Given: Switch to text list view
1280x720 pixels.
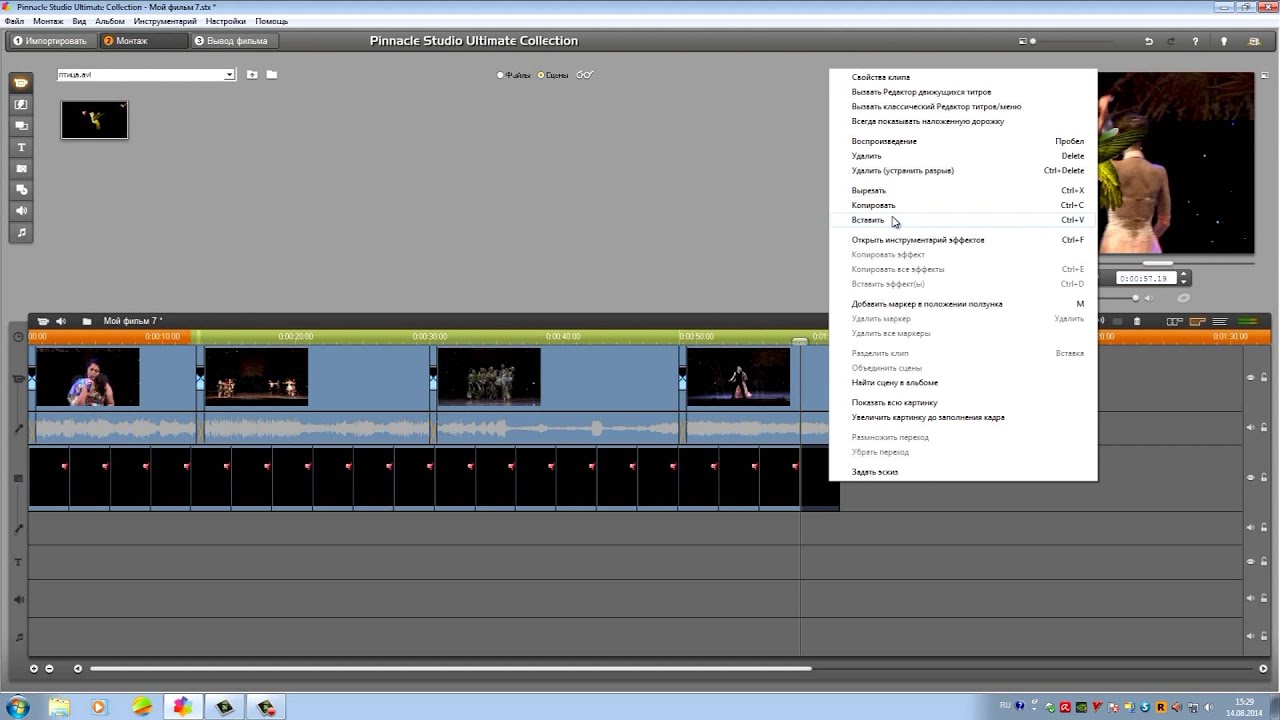Looking at the screenshot, I should pyautogui.click(x=1220, y=321).
